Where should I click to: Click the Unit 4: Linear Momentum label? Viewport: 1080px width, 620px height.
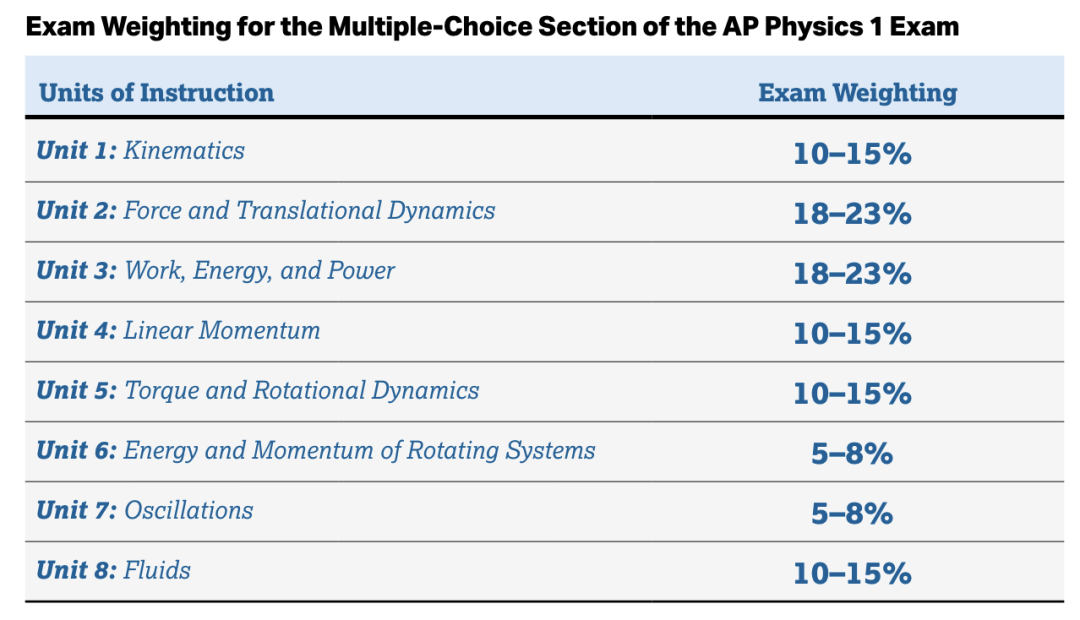(x=178, y=330)
